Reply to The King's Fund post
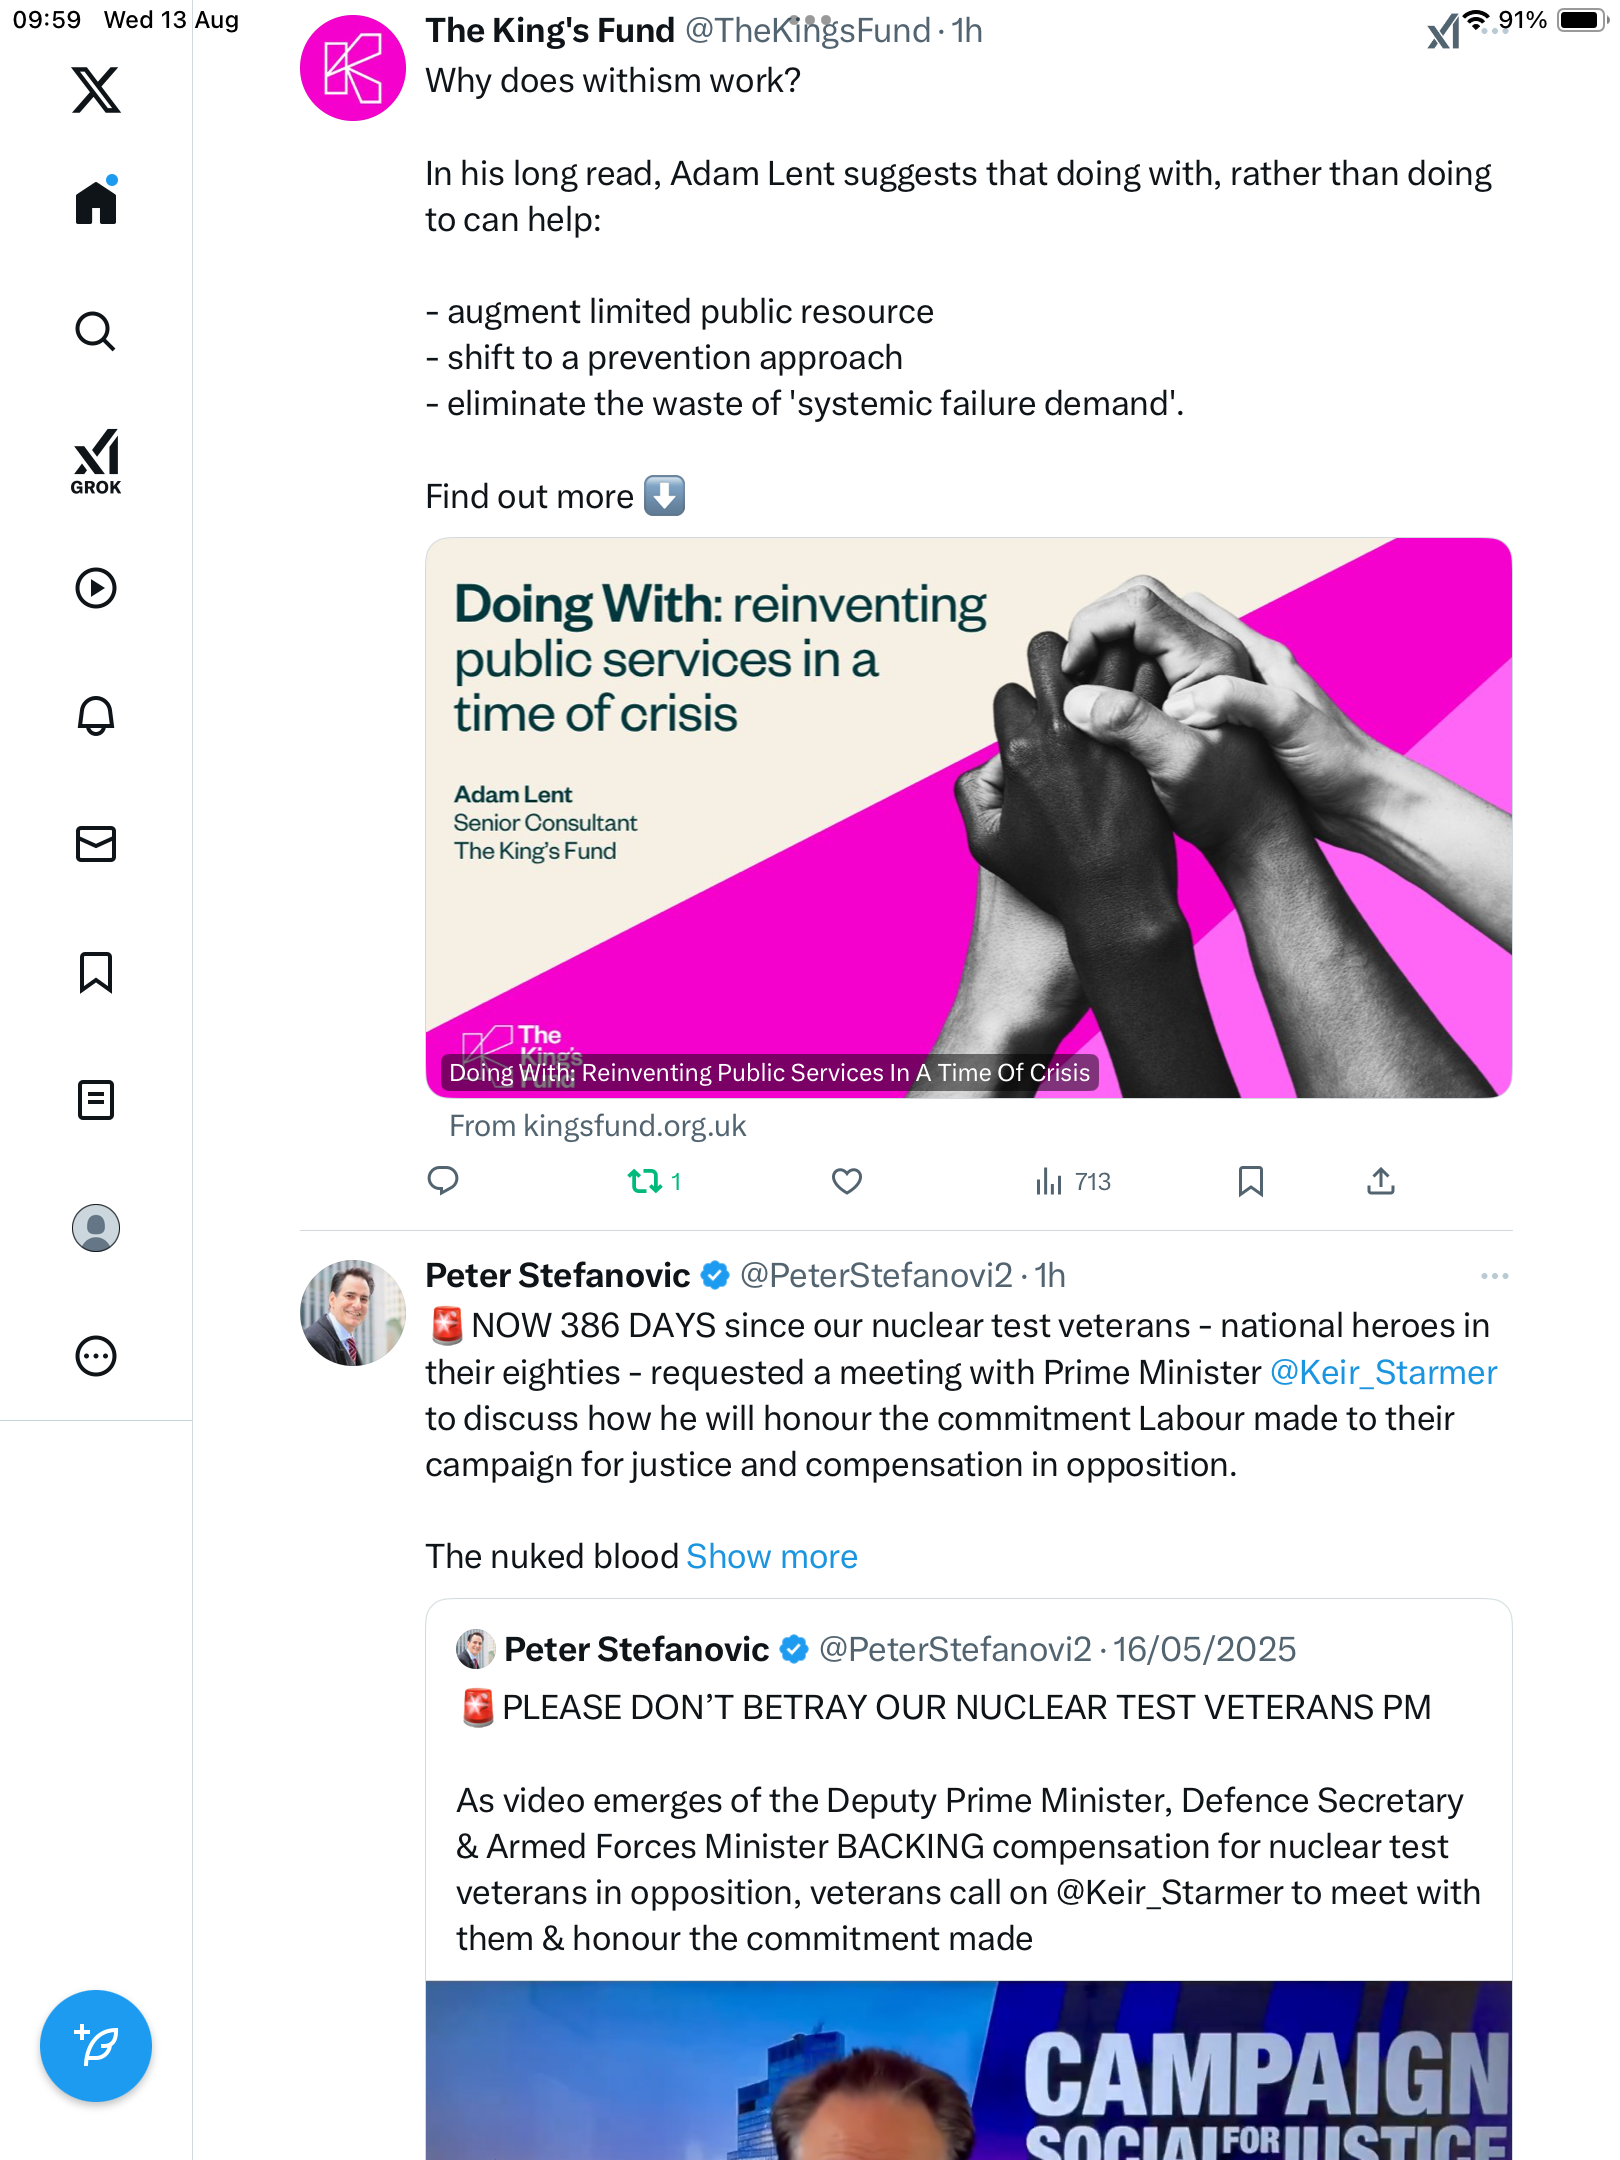The width and height of the screenshot is (1620, 2160). [x=443, y=1182]
